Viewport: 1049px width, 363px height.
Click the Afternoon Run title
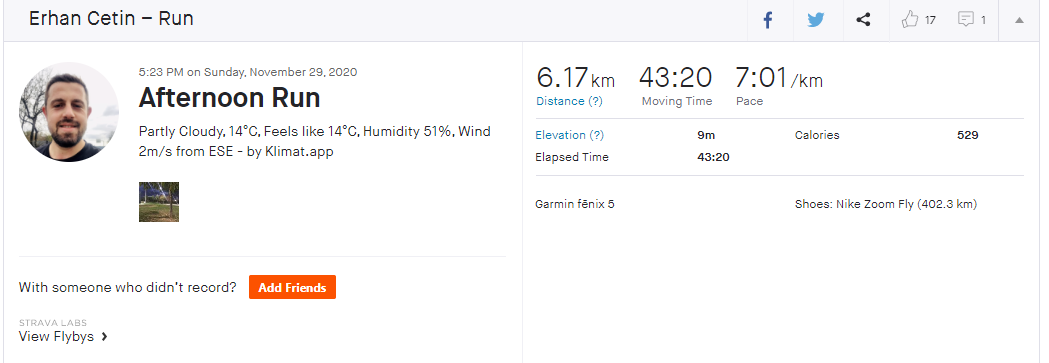229,98
